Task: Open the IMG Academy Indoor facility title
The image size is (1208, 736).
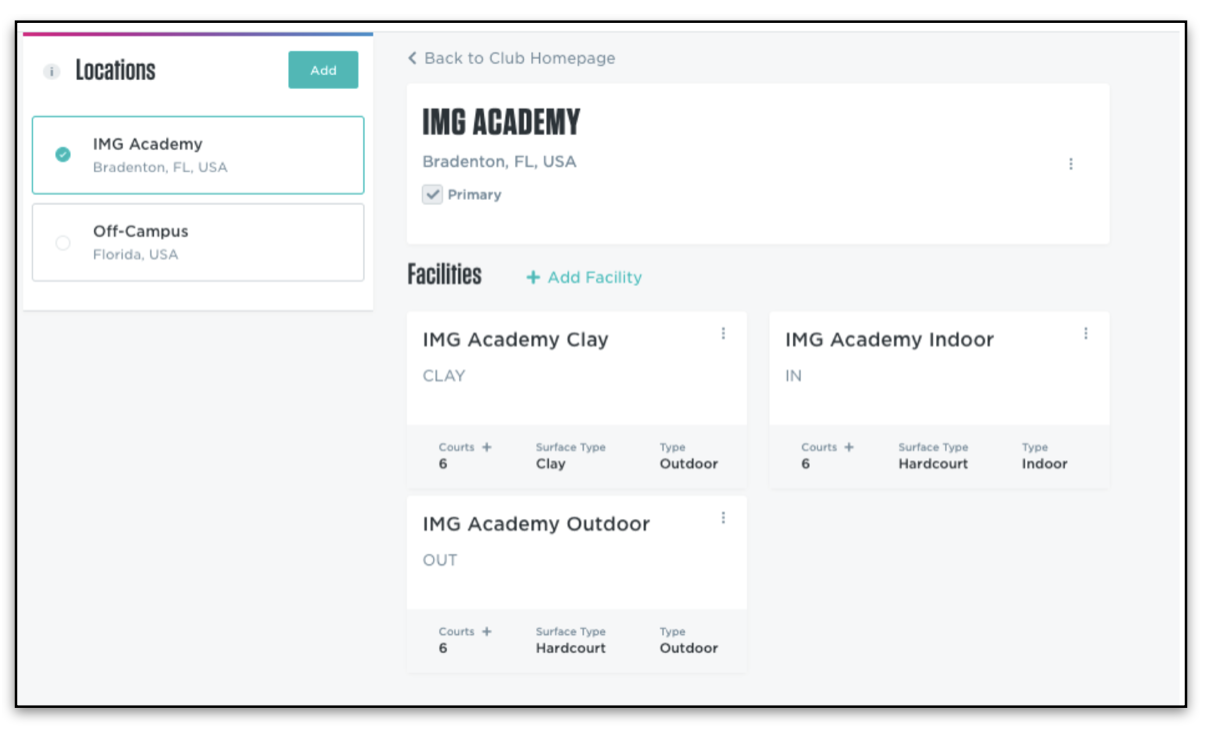Action: [890, 340]
